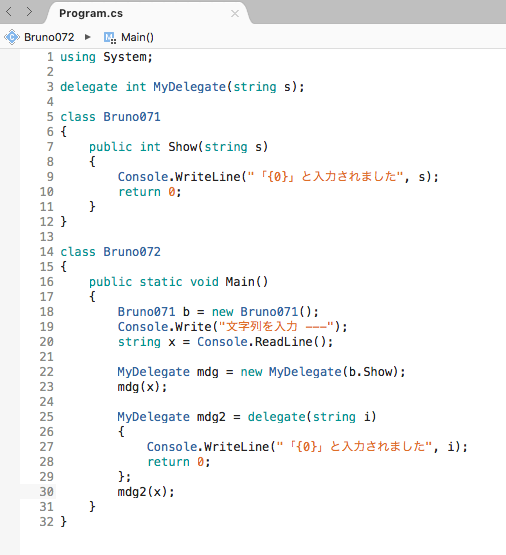Click the Console.Write call on line 19
This screenshot has width=506, height=555.
click(232, 327)
